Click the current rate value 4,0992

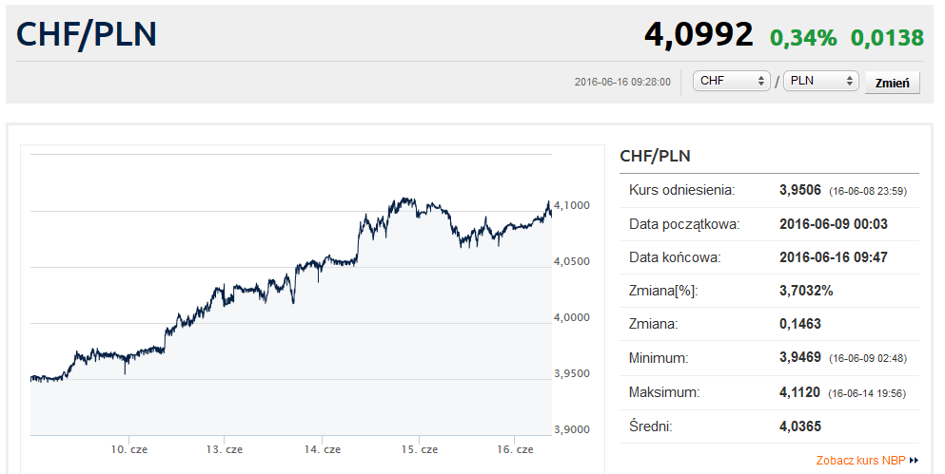click(x=698, y=36)
